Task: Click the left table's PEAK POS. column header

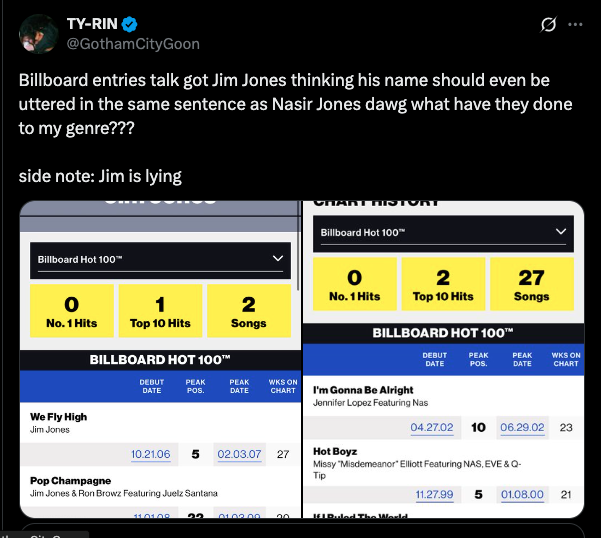Action: pos(195,386)
